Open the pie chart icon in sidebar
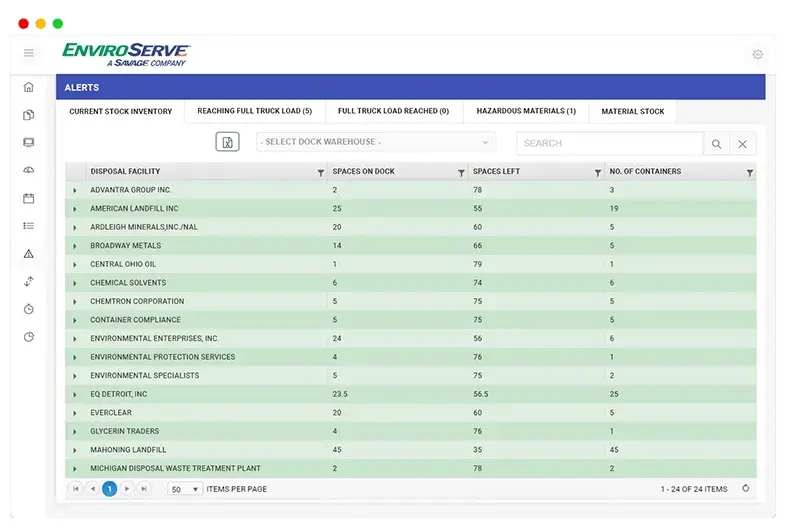 click(29, 337)
